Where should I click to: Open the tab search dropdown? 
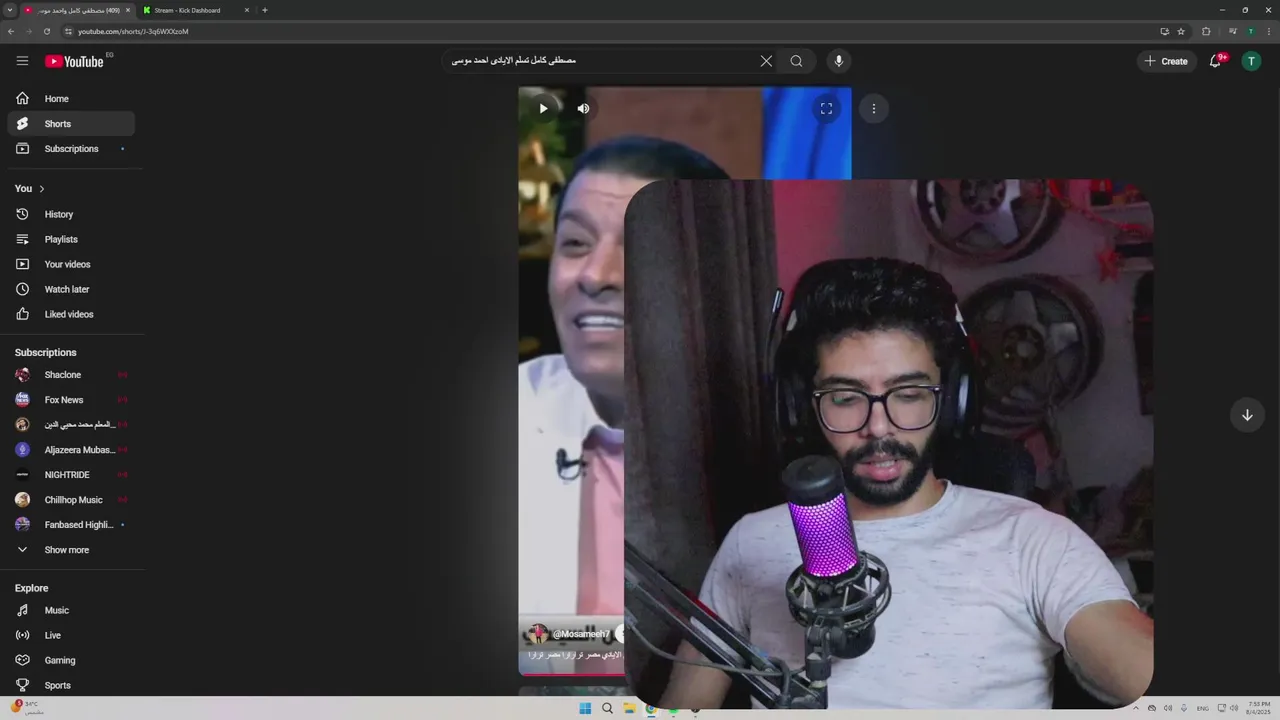point(10,10)
